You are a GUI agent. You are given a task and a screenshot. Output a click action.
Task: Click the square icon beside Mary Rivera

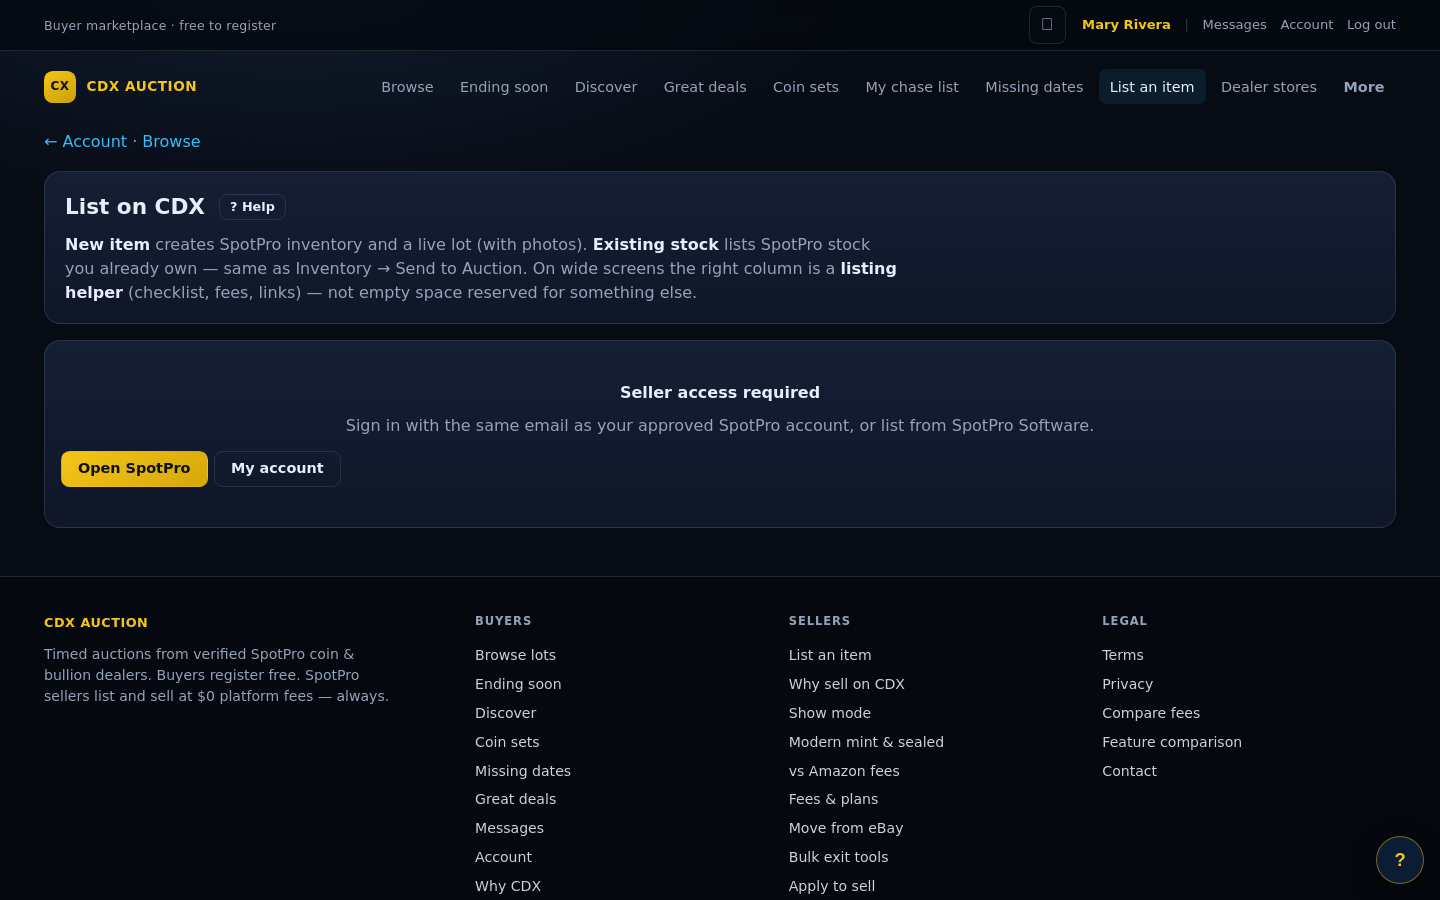[1047, 25]
